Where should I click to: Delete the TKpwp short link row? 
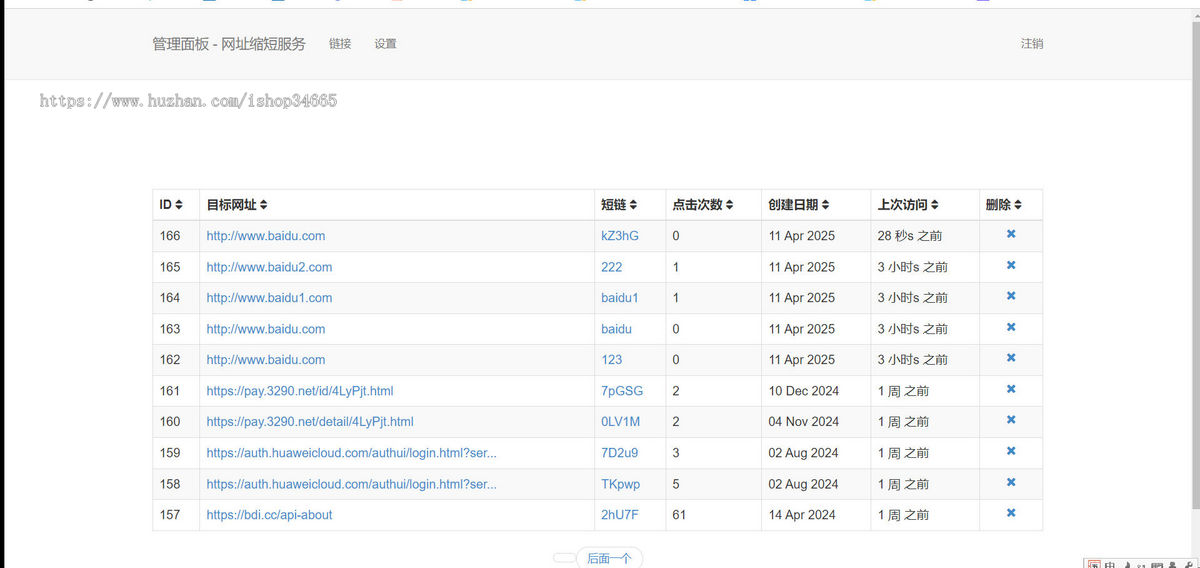point(1011,482)
